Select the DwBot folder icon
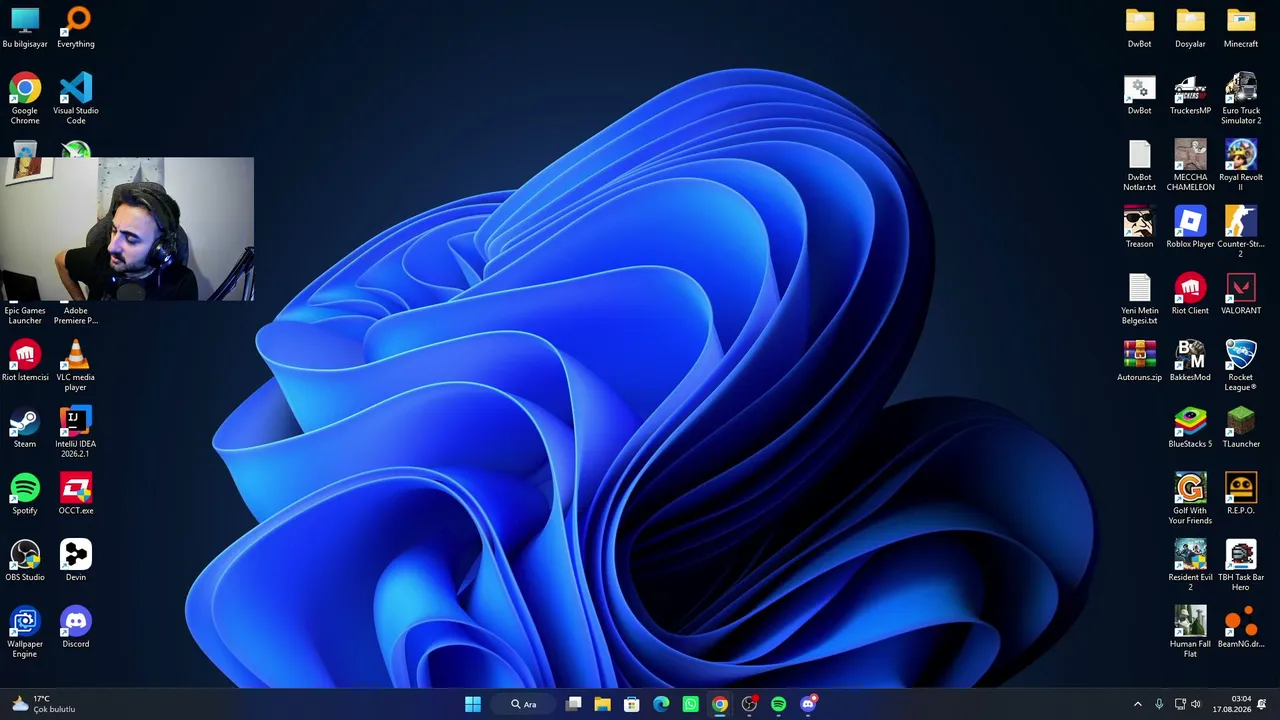 pyautogui.click(x=1139, y=28)
